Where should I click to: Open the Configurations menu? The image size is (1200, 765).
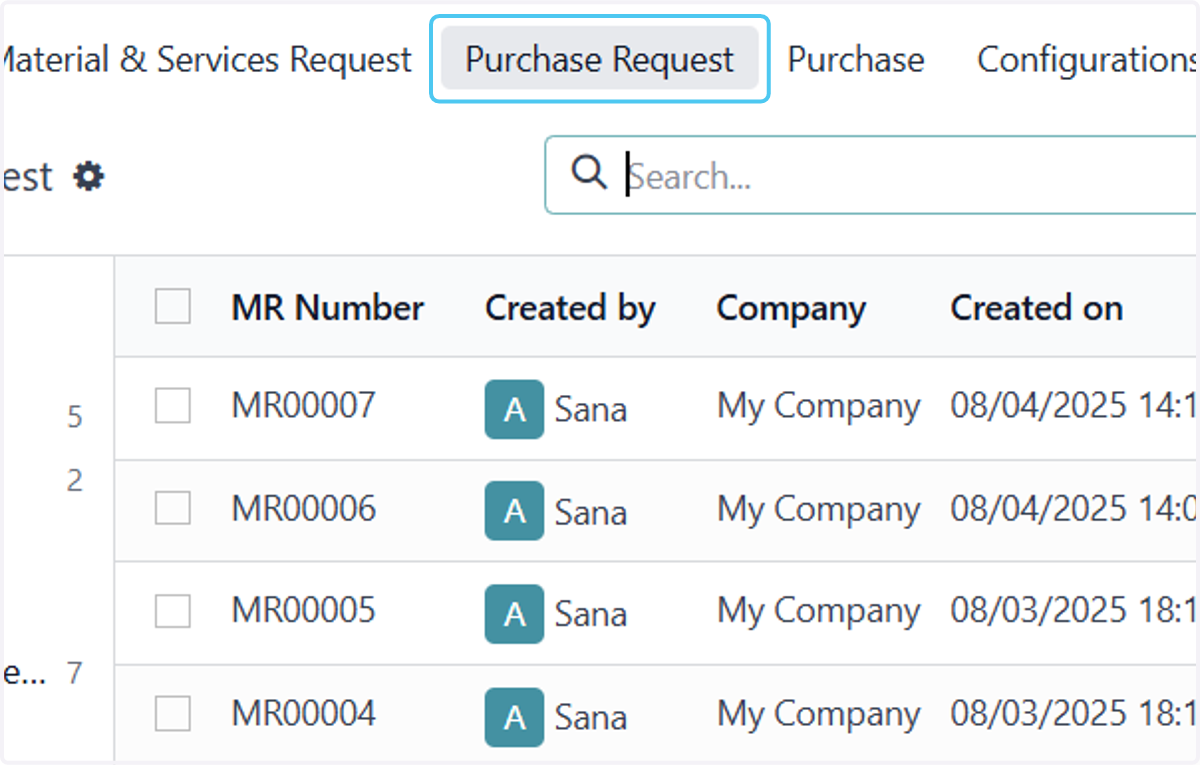pos(1087,59)
